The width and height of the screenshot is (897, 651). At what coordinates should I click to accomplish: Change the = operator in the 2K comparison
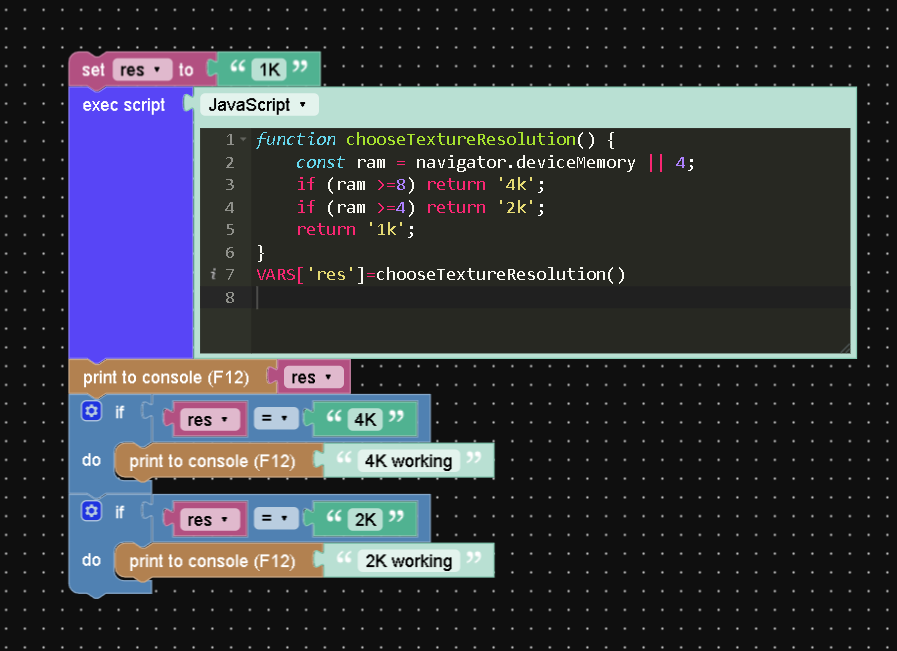point(275,519)
